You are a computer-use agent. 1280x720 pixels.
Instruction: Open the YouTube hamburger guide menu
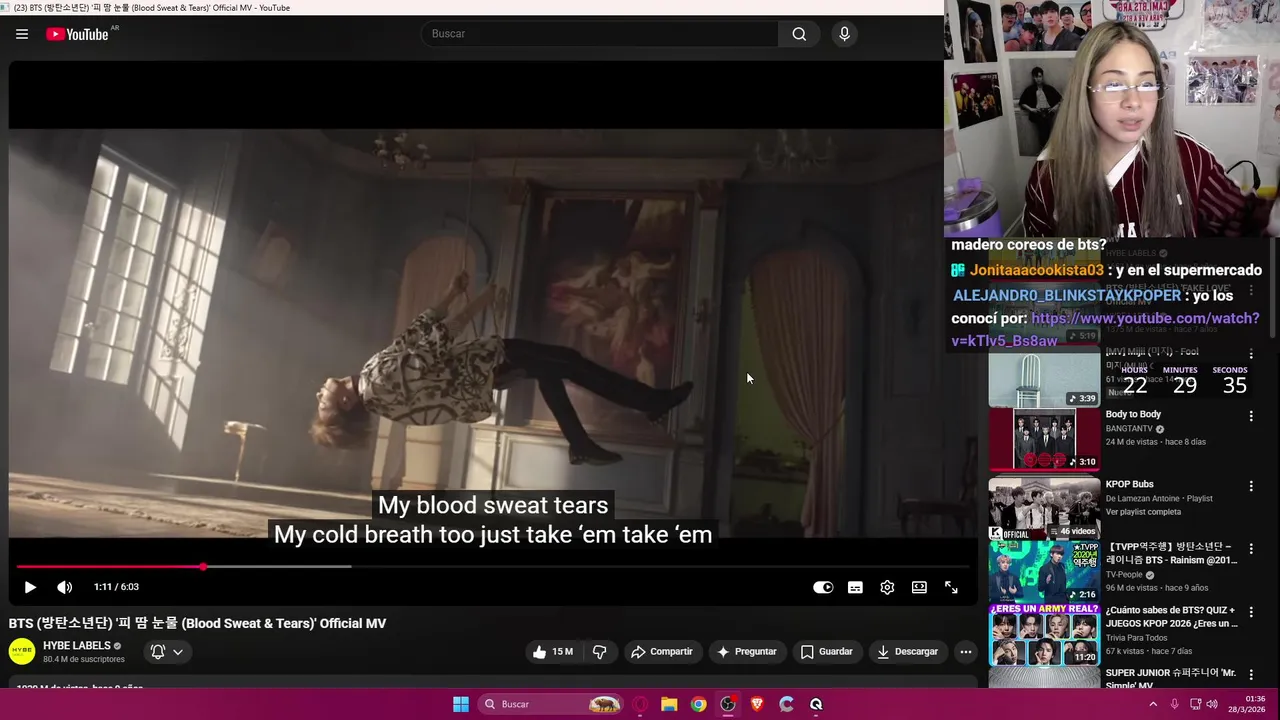(22, 34)
